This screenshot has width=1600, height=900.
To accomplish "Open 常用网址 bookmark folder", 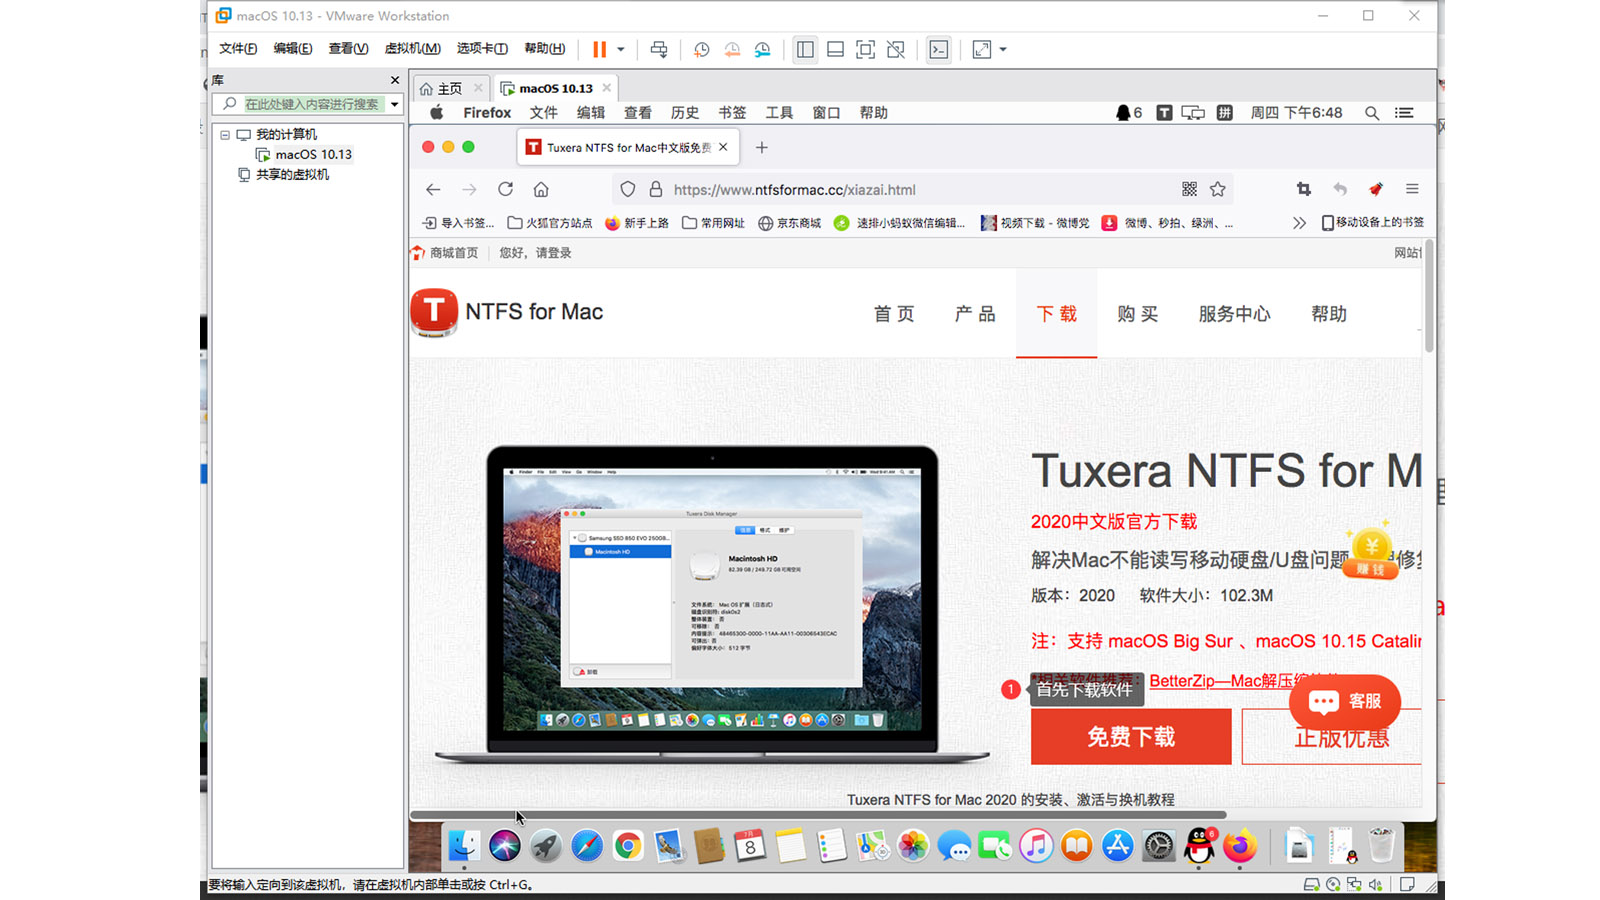I will [714, 223].
